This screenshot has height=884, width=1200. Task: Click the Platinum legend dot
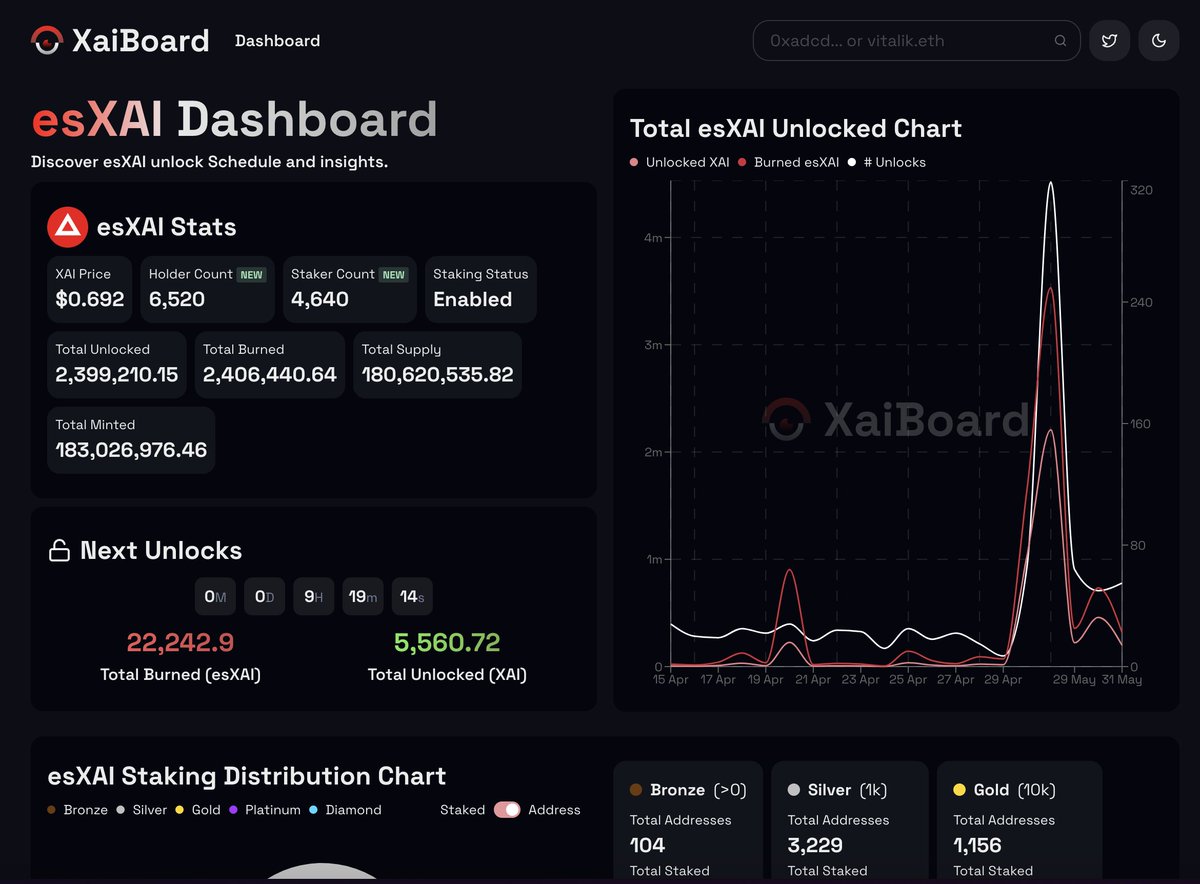coord(233,810)
